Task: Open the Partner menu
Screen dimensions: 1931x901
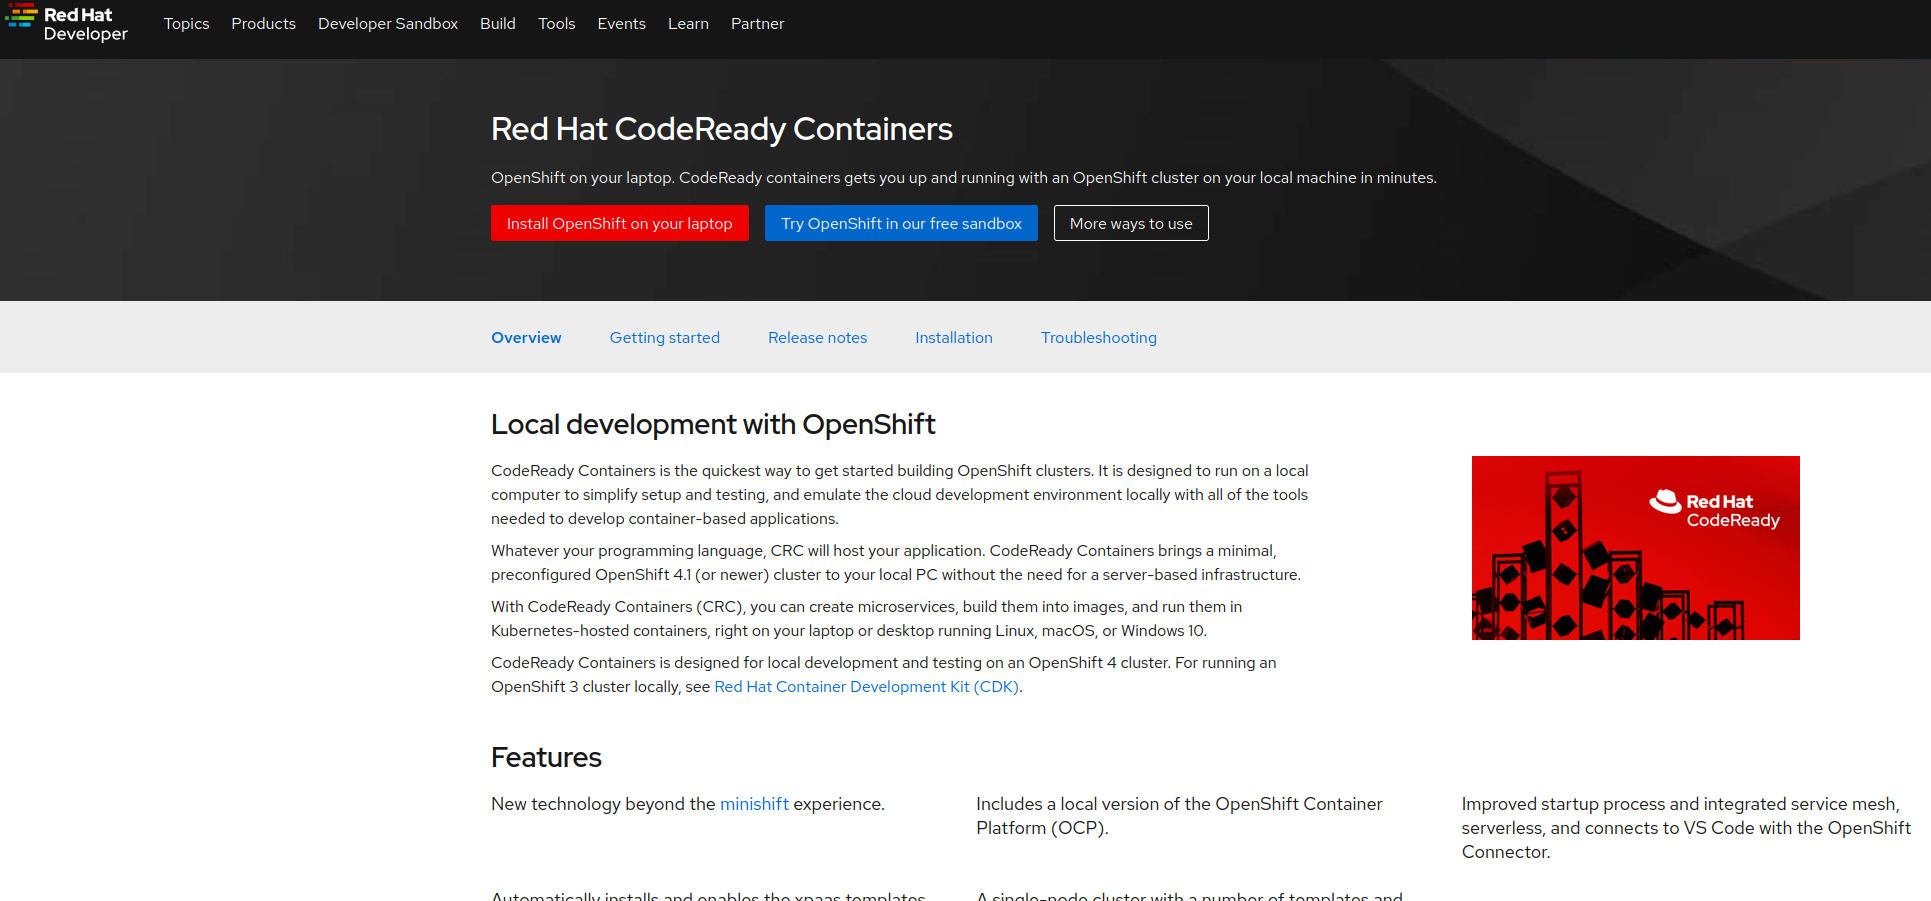Action: [x=757, y=24]
